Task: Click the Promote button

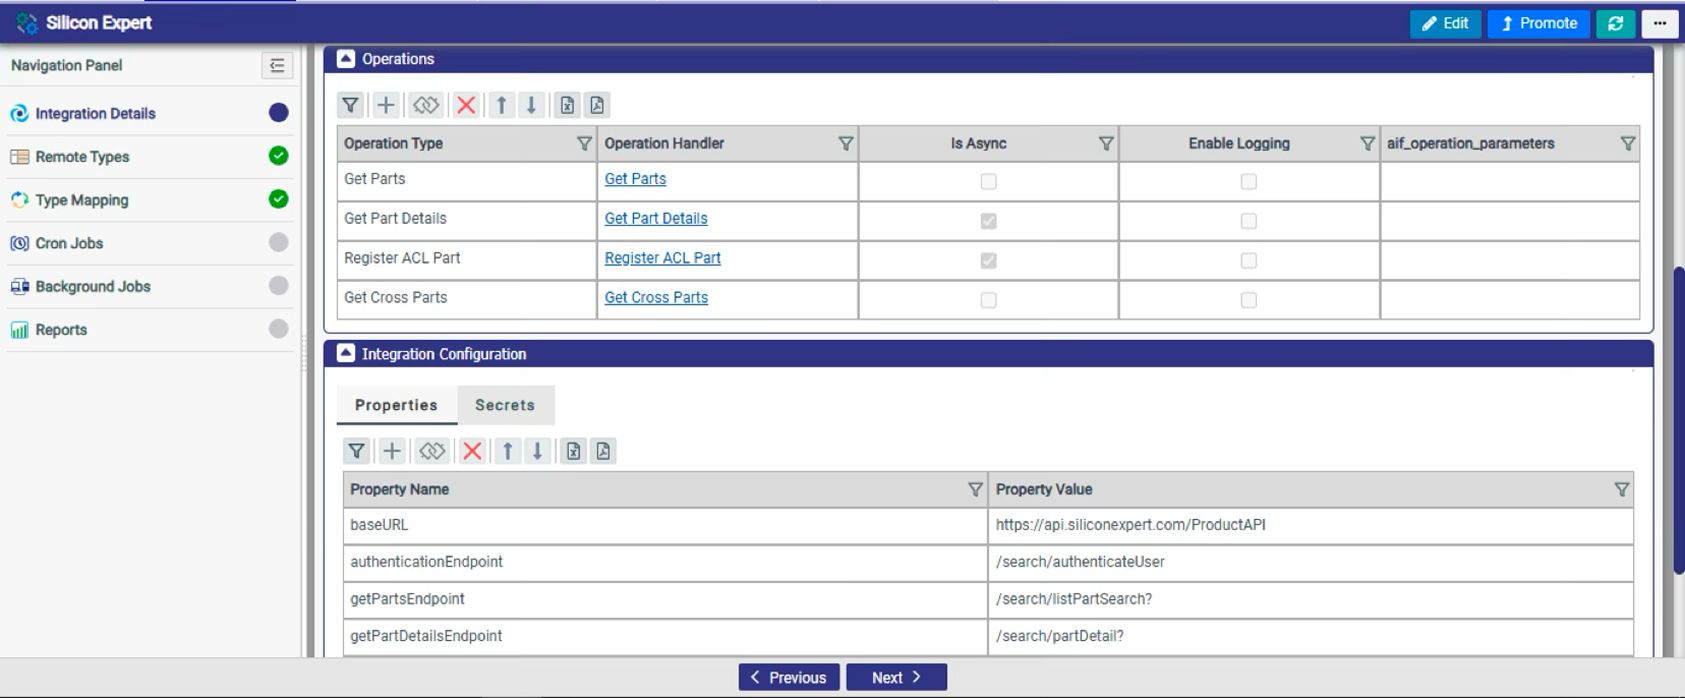Action: [x=1538, y=23]
